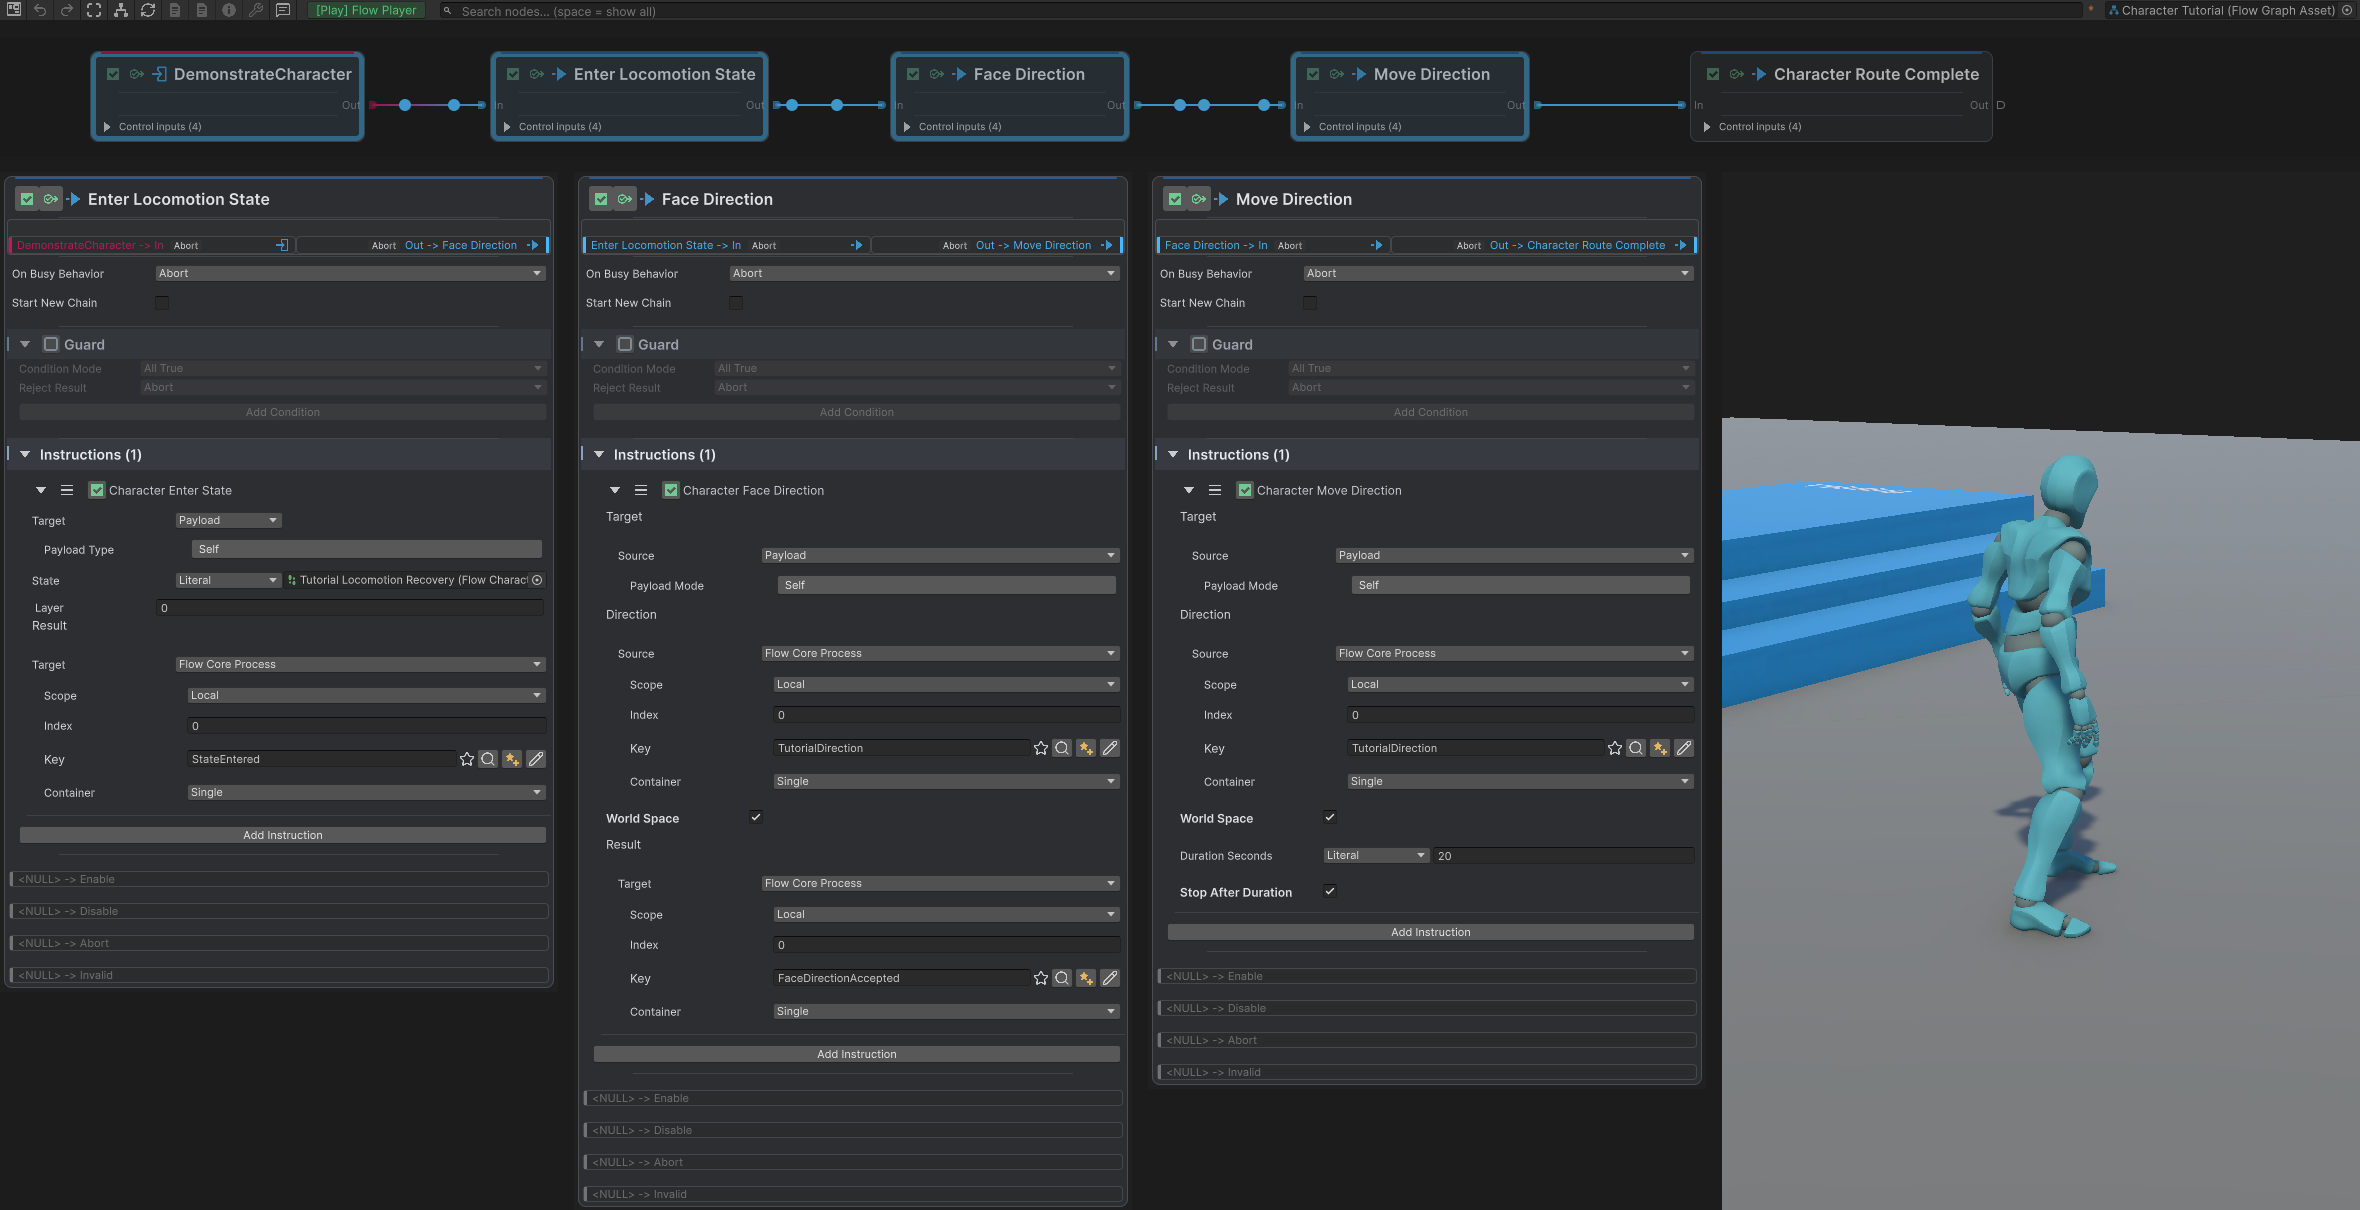
Task: Click the magnifier icon beside StateEntered key
Action: click(x=488, y=760)
